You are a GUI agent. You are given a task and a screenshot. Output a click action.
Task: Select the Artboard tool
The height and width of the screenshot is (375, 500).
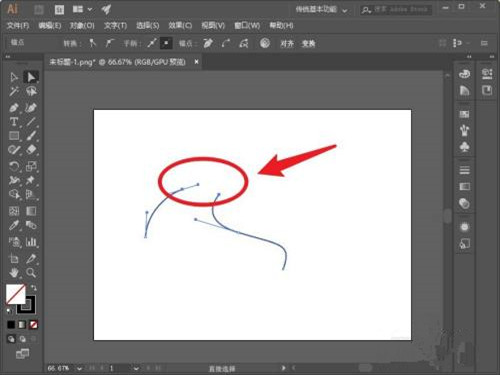[x=14, y=258]
